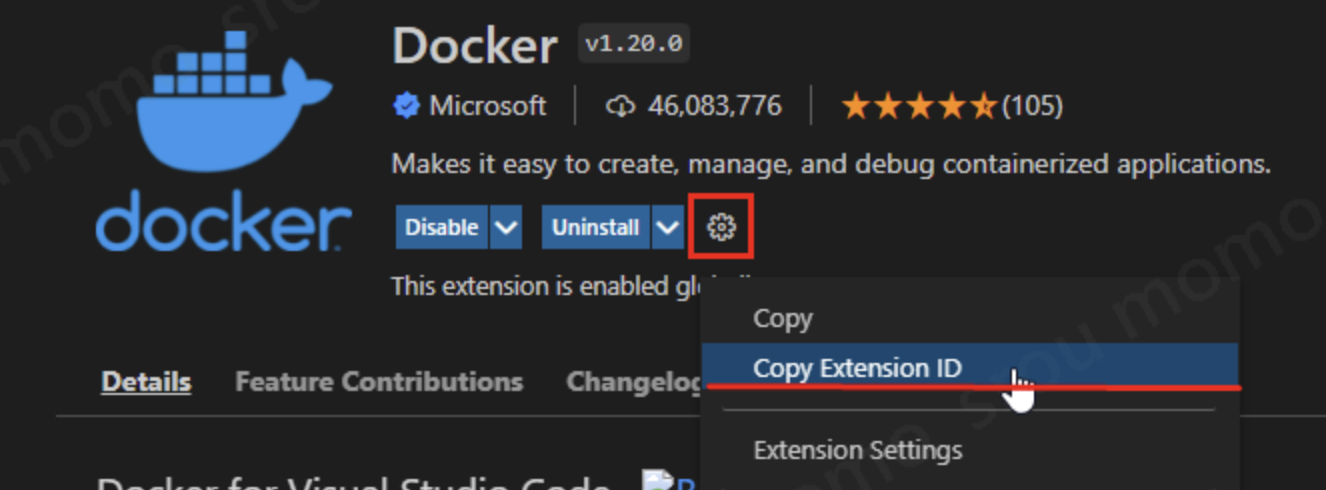Click the verified publisher badge next to Microsoft
Viewport: 1326px width, 490px height.
coord(406,105)
